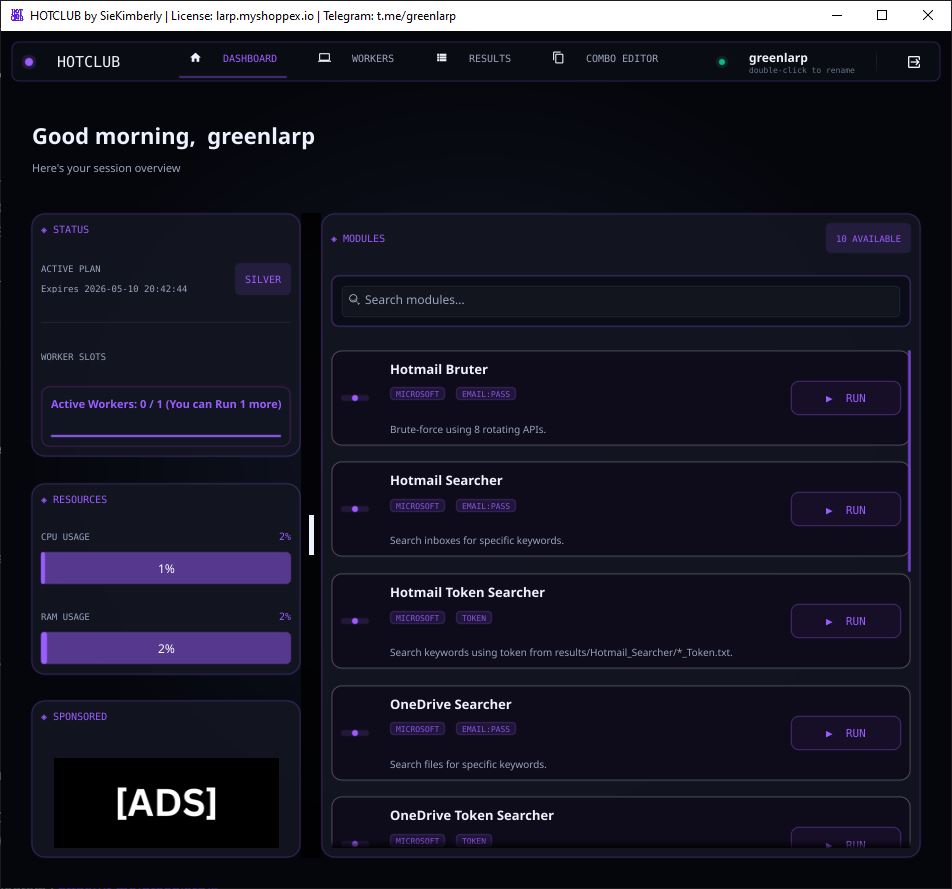Toggle the Hotmail Searcher module switch
The height and width of the screenshot is (889, 952).
tap(355, 509)
